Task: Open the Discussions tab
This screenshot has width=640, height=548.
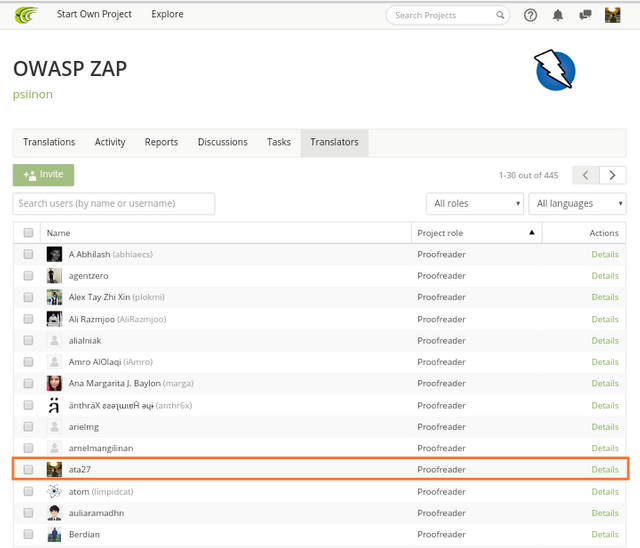Action: click(x=222, y=142)
